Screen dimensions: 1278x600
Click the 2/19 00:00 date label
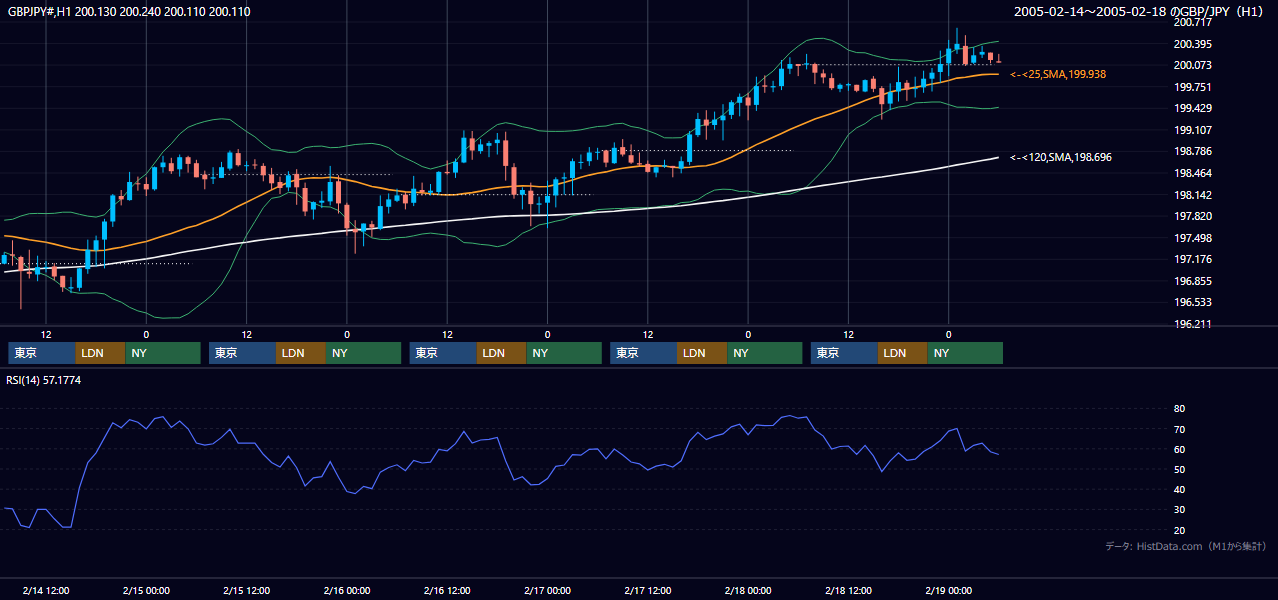[948, 590]
